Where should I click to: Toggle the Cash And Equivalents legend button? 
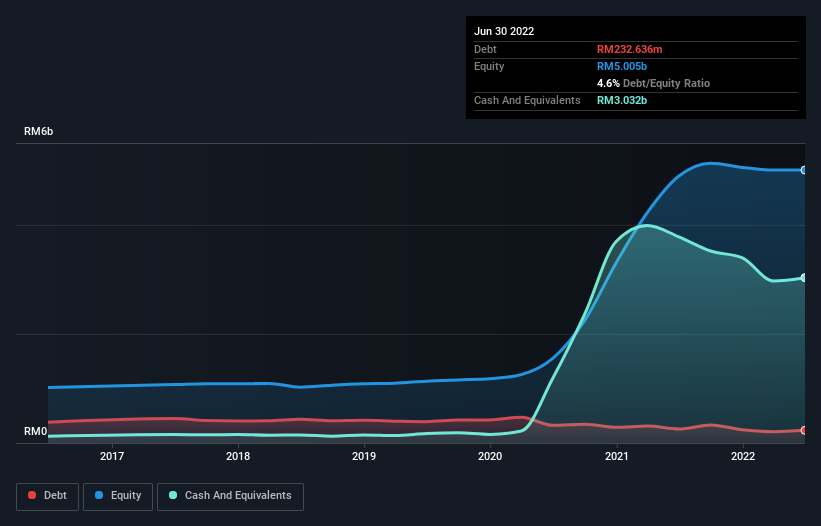pyautogui.click(x=230, y=496)
